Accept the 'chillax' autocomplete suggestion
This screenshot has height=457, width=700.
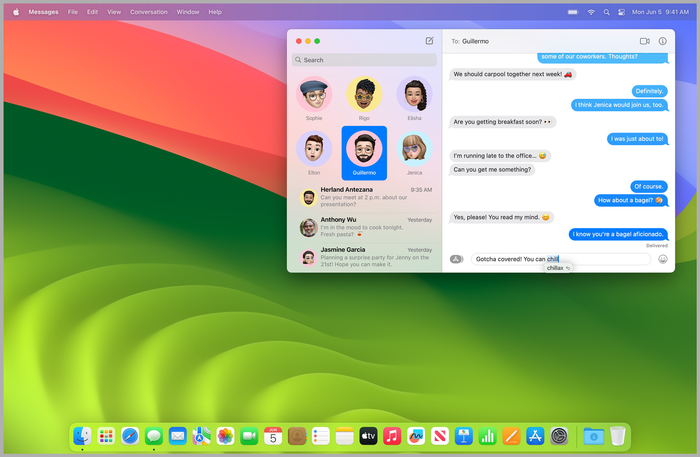point(557,269)
